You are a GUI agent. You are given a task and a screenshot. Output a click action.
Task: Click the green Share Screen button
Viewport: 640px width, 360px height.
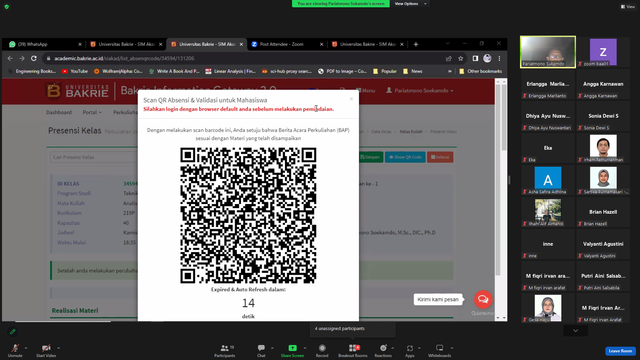pyautogui.click(x=292, y=350)
